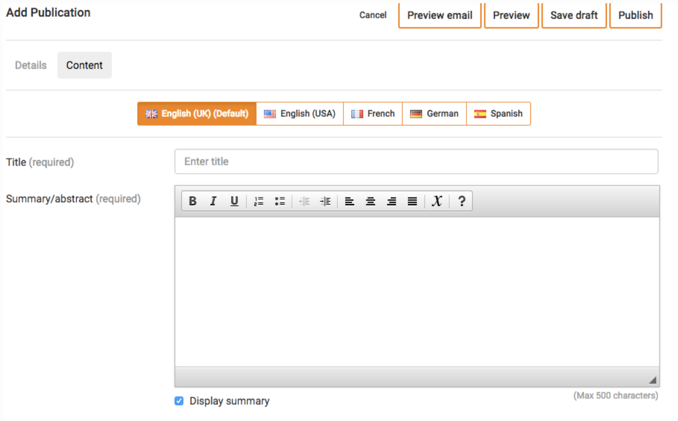The width and height of the screenshot is (678, 421).
Task: Switch to Spanish language tab
Action: click(498, 114)
